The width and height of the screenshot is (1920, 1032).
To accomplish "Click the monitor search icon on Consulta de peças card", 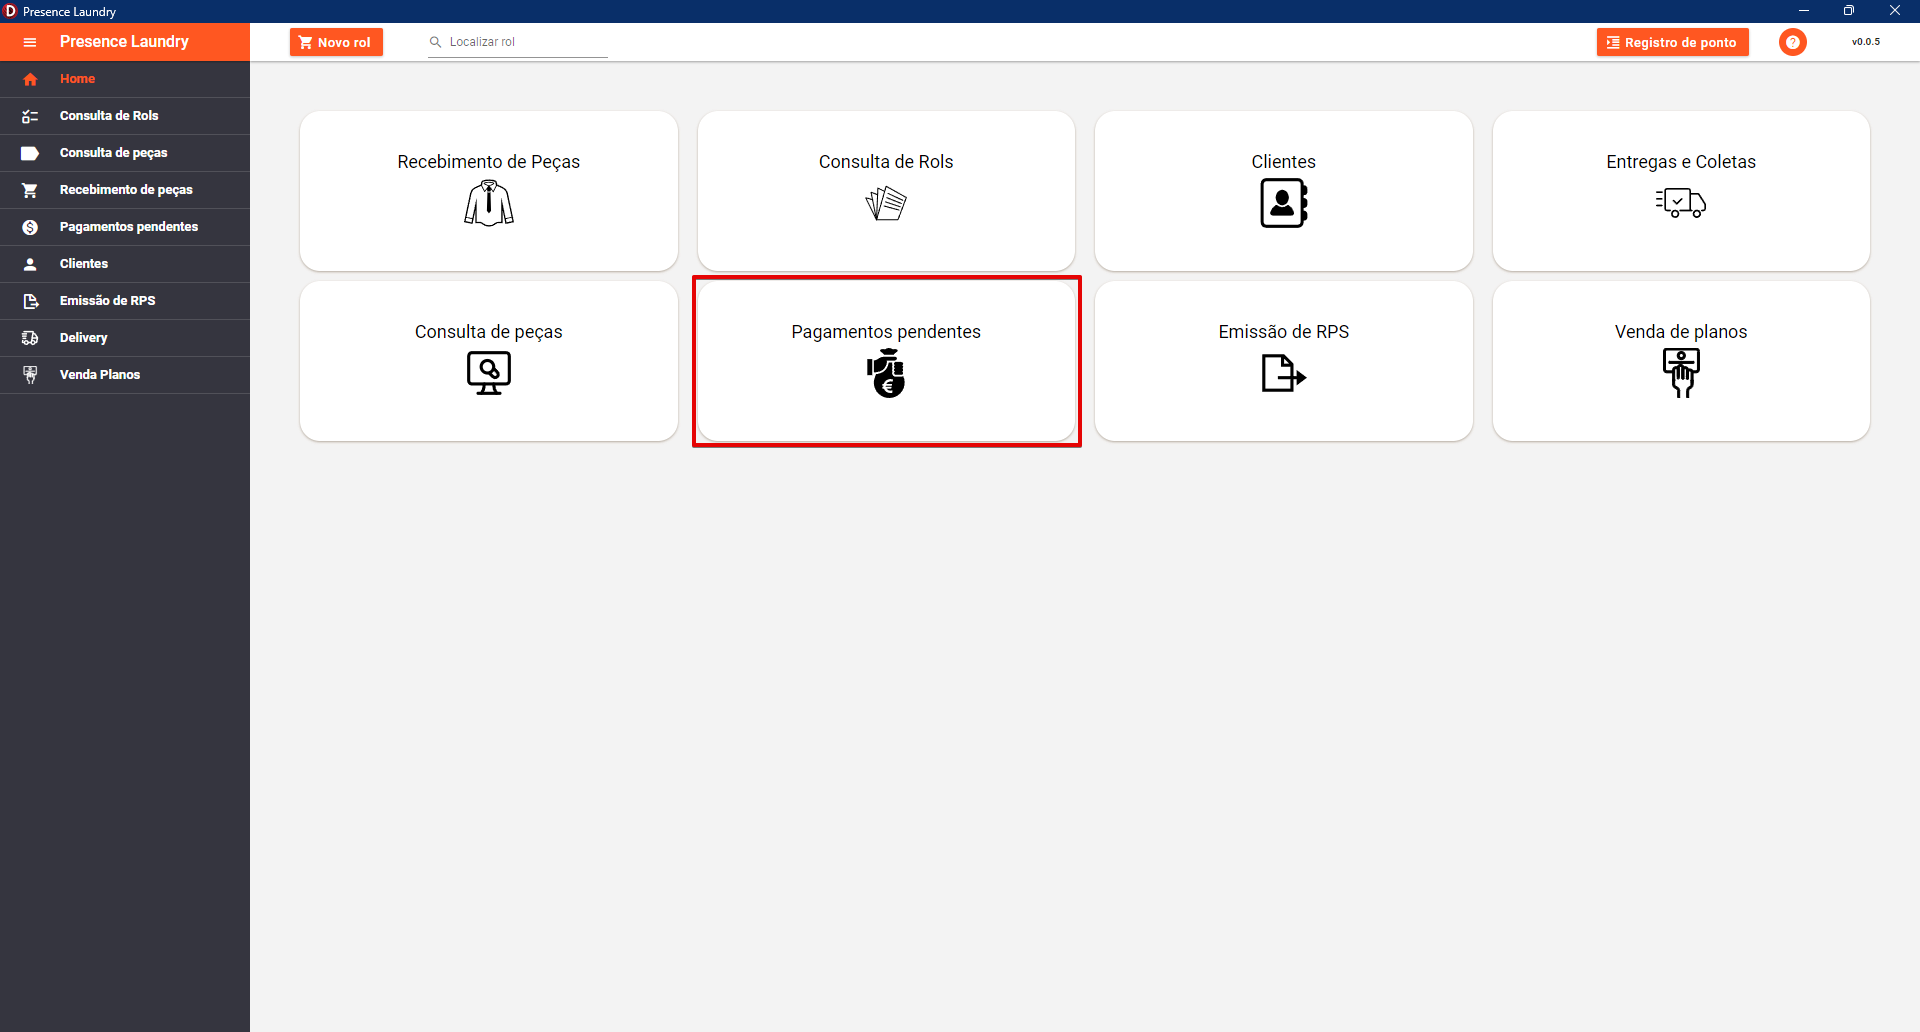I will click(x=489, y=373).
